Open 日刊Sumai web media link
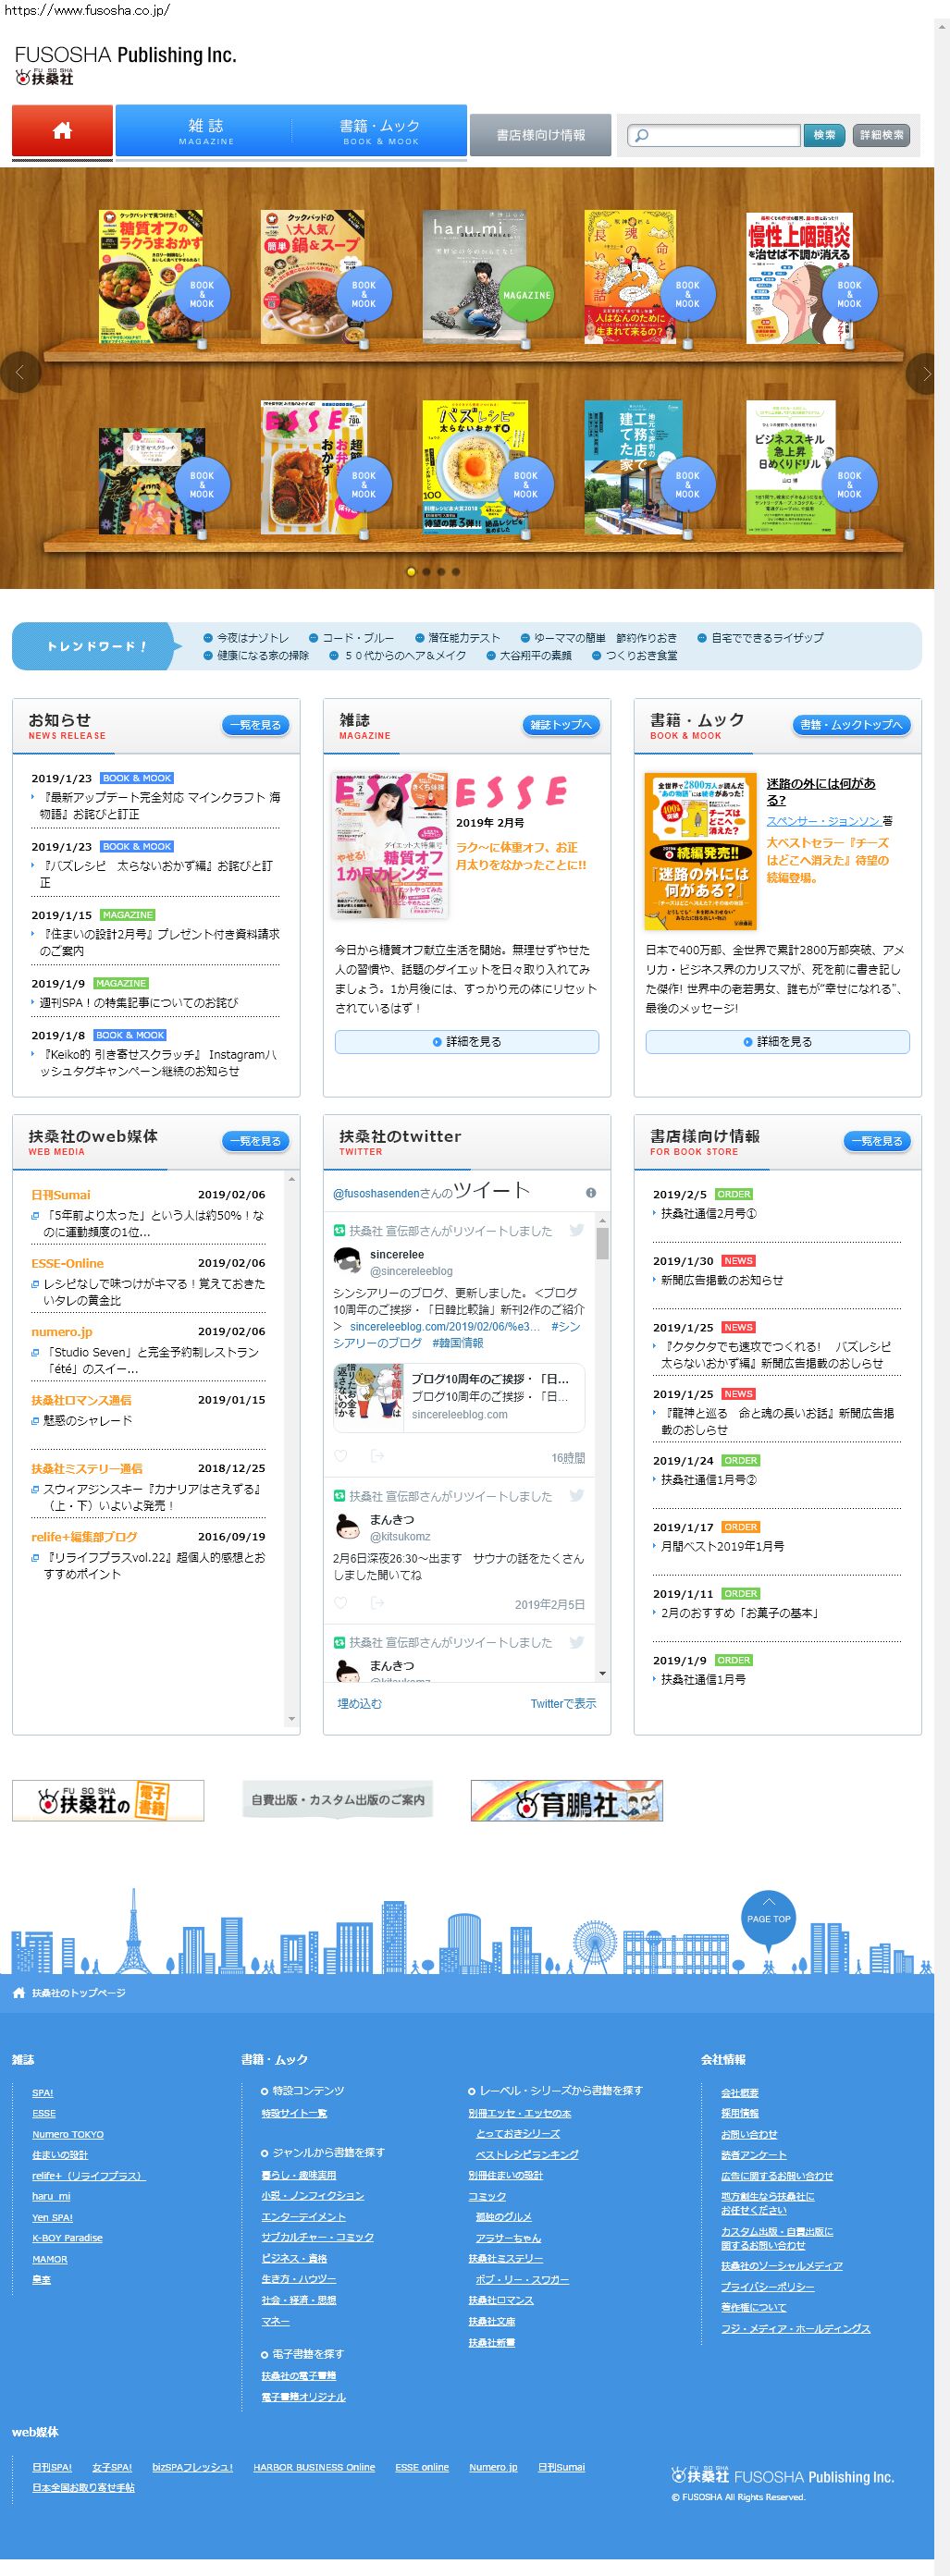Viewport: 950px width, 2576px height. tap(60, 1195)
